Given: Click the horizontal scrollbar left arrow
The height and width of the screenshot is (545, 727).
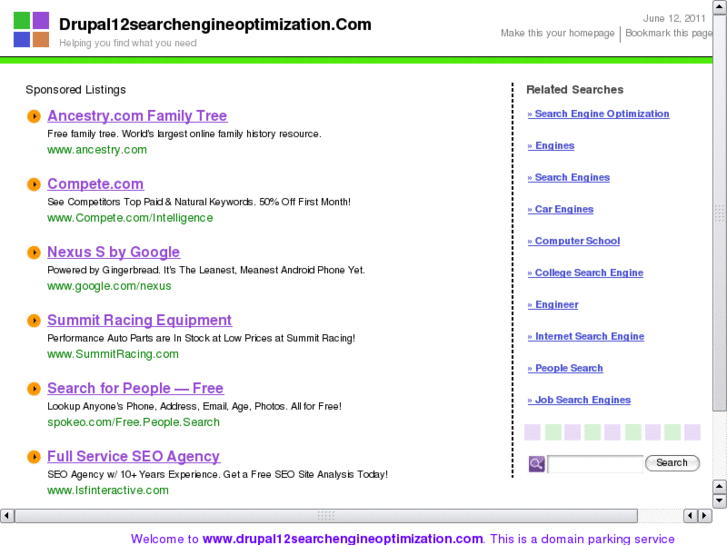Looking at the screenshot, I should [x=7, y=515].
